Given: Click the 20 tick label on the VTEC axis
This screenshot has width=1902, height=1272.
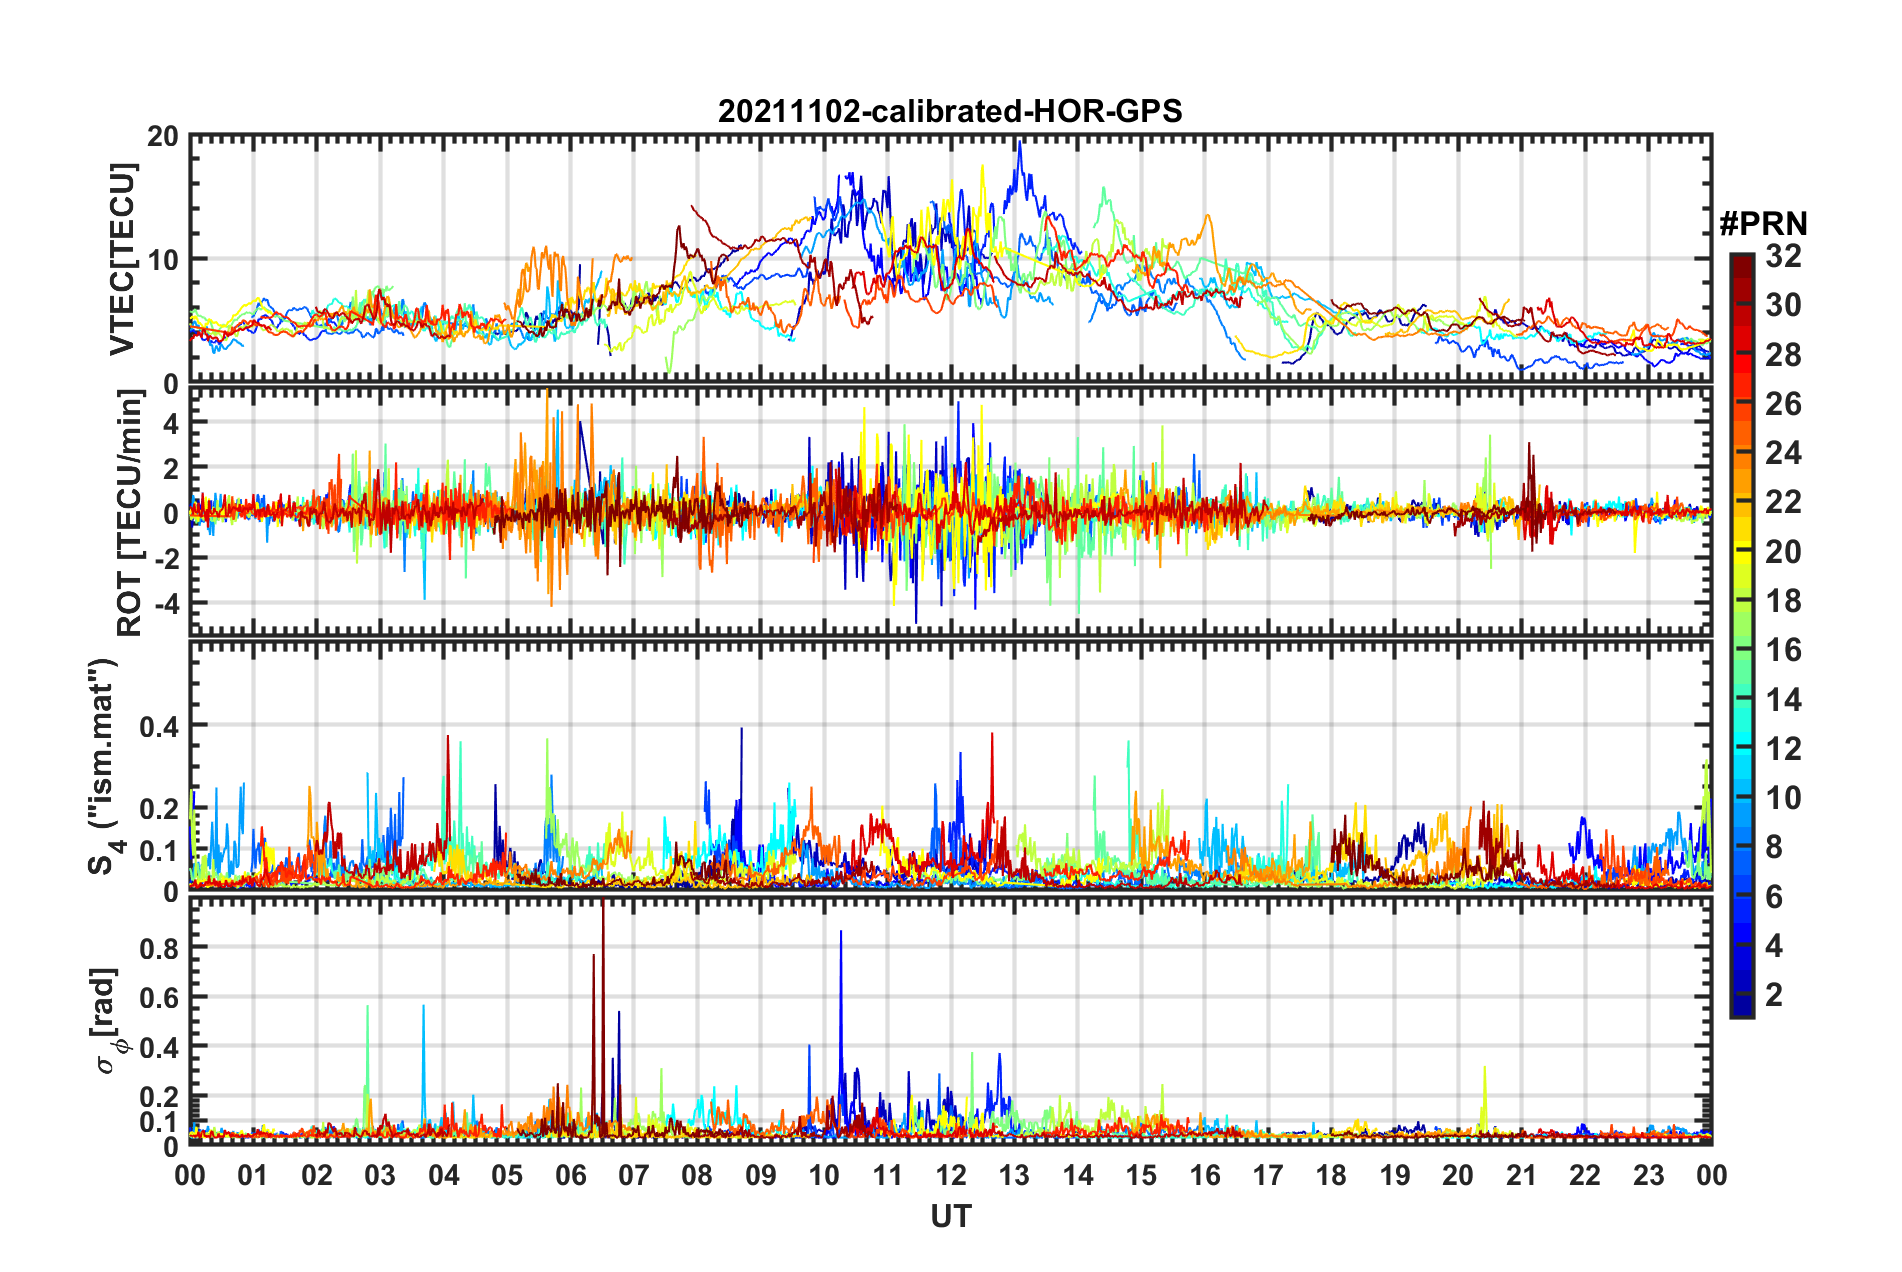Looking at the screenshot, I should click(x=162, y=137).
